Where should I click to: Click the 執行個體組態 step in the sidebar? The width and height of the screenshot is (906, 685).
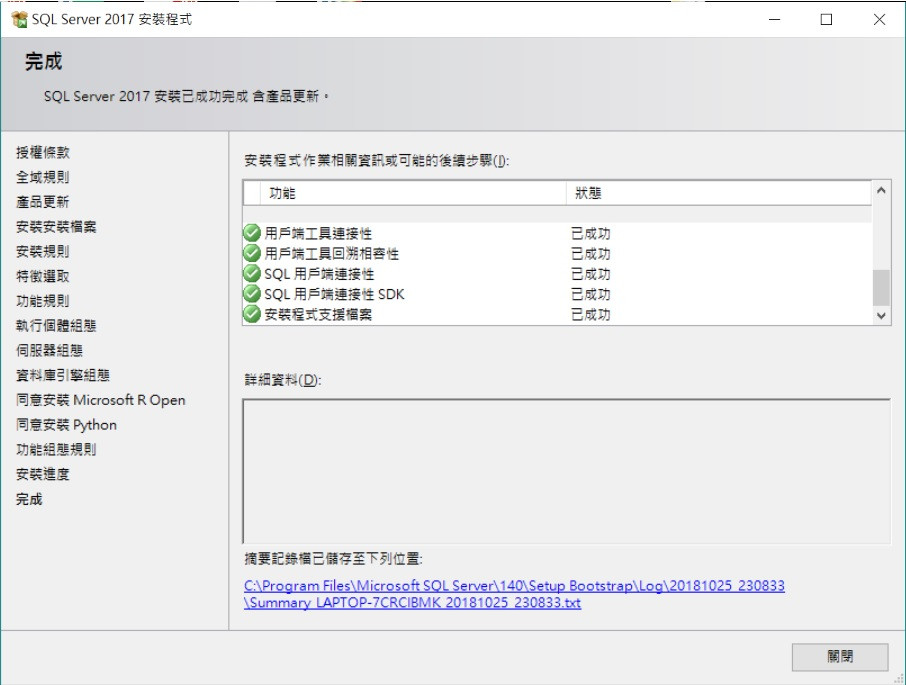point(56,326)
